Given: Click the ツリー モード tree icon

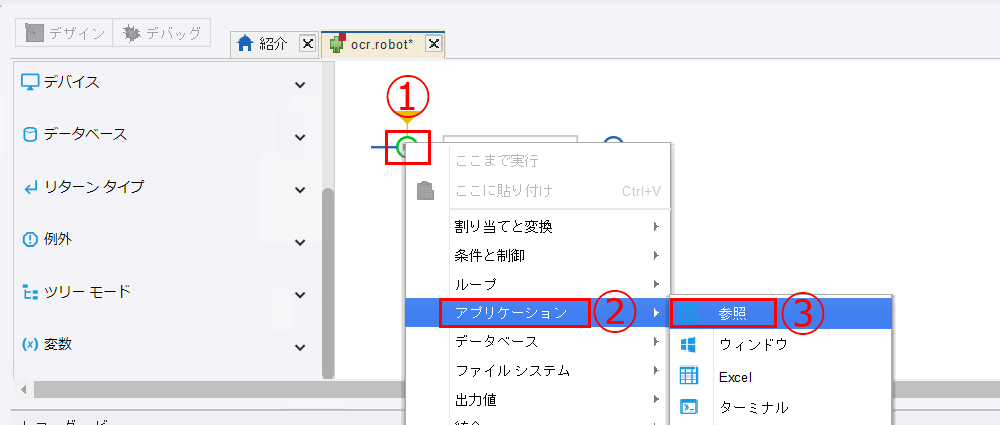Looking at the screenshot, I should (x=30, y=292).
